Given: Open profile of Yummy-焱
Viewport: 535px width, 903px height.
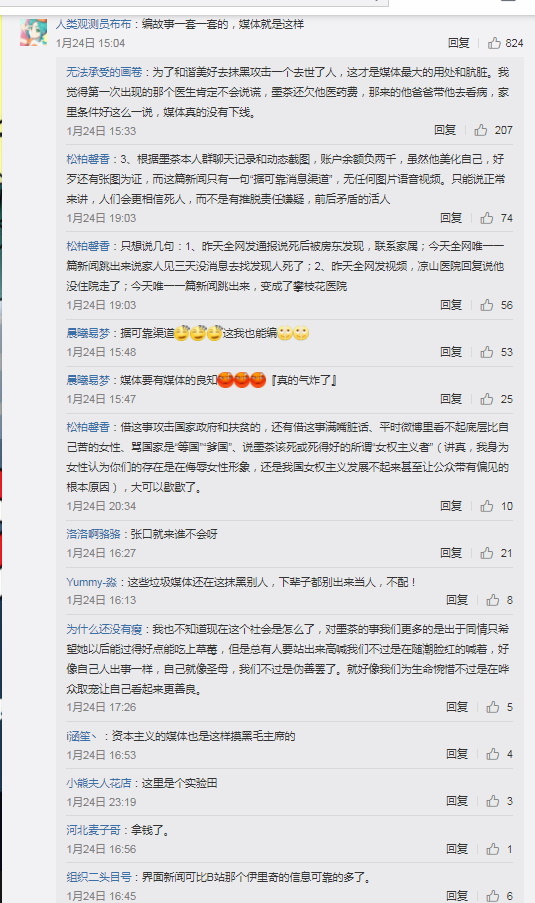Looking at the screenshot, I should tap(92, 582).
